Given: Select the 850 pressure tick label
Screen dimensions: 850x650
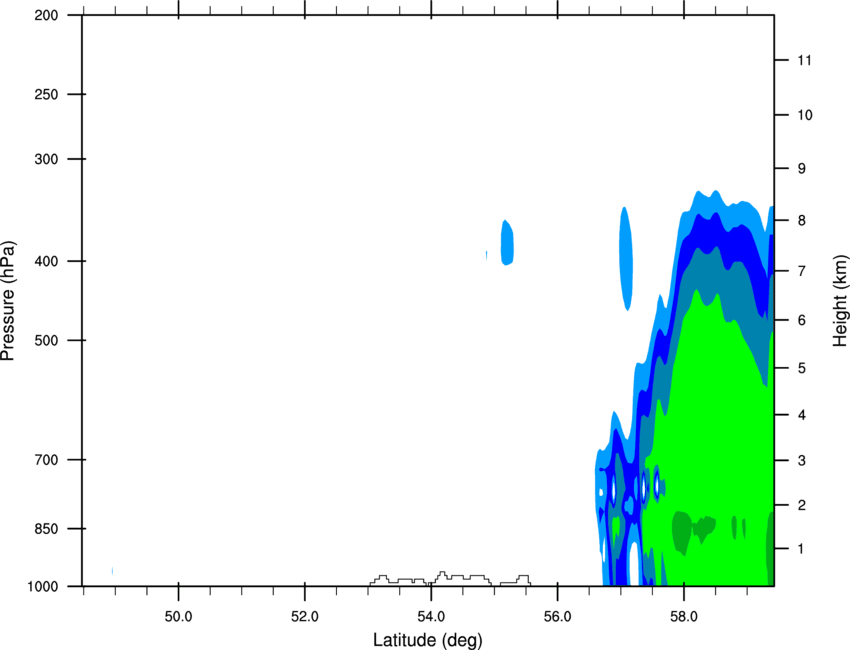Looking at the screenshot, I should pos(46,529).
